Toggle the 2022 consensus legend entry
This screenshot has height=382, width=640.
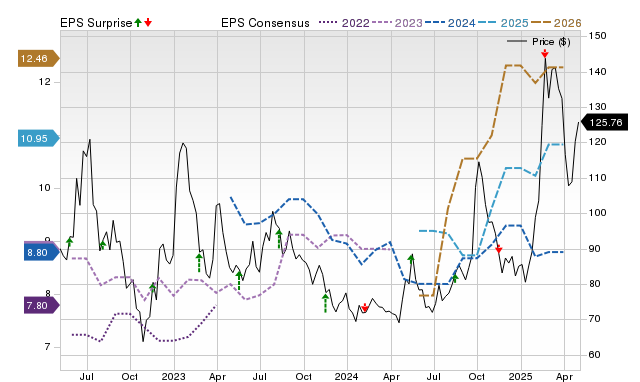click(x=344, y=23)
